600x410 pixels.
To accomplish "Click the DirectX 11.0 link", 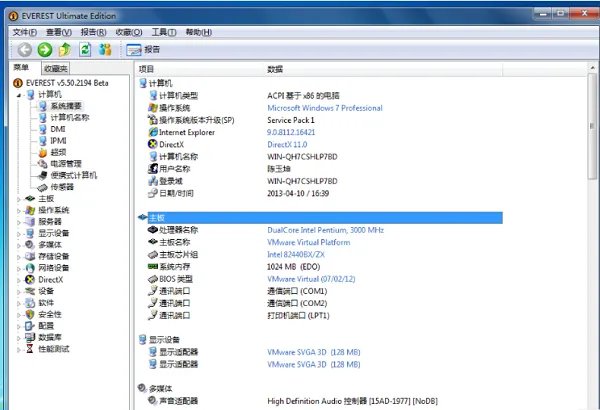I will click(287, 145).
